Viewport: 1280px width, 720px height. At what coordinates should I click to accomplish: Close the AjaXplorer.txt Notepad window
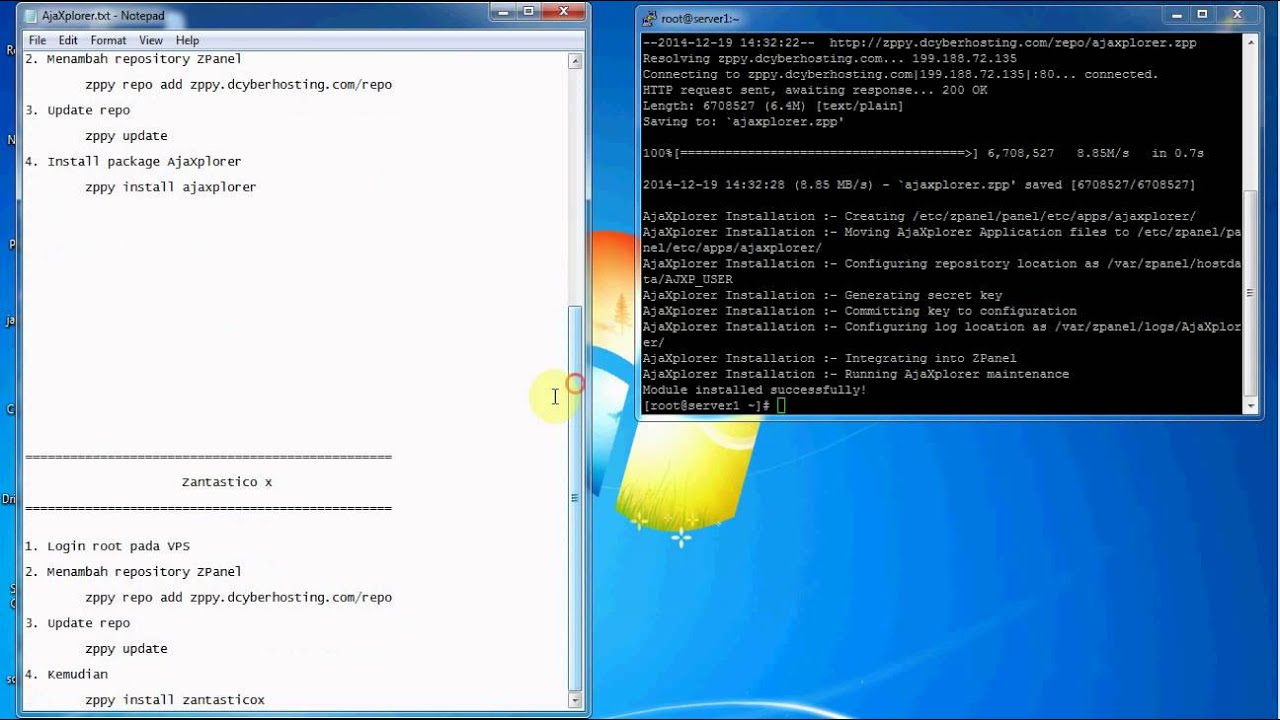(565, 11)
